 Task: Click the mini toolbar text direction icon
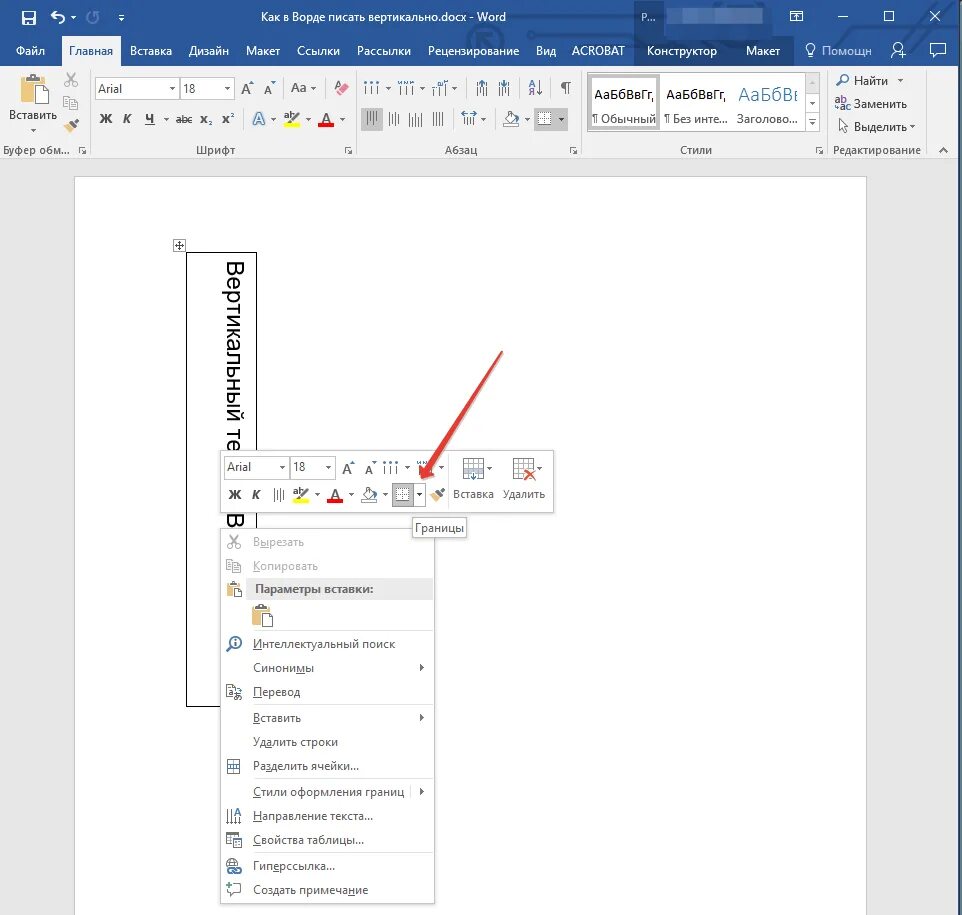279,495
